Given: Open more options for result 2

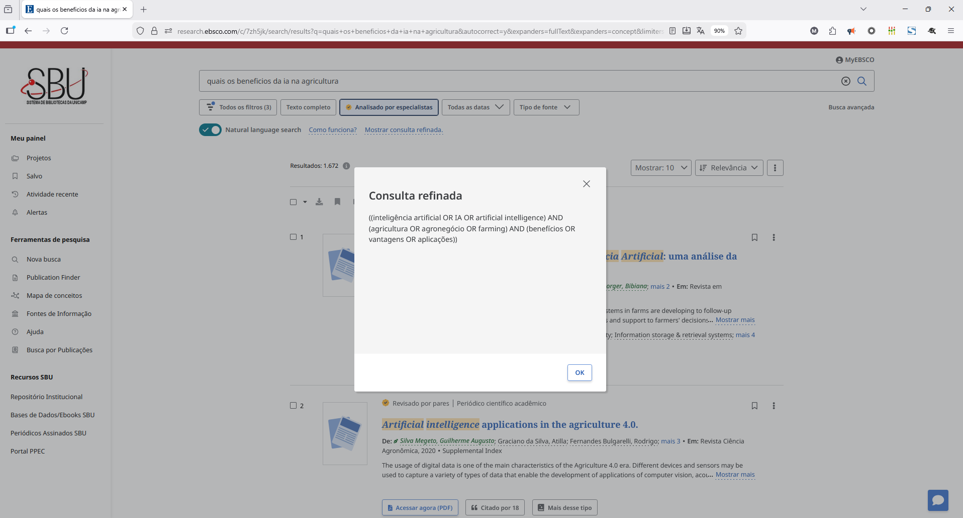Looking at the screenshot, I should 773,406.
